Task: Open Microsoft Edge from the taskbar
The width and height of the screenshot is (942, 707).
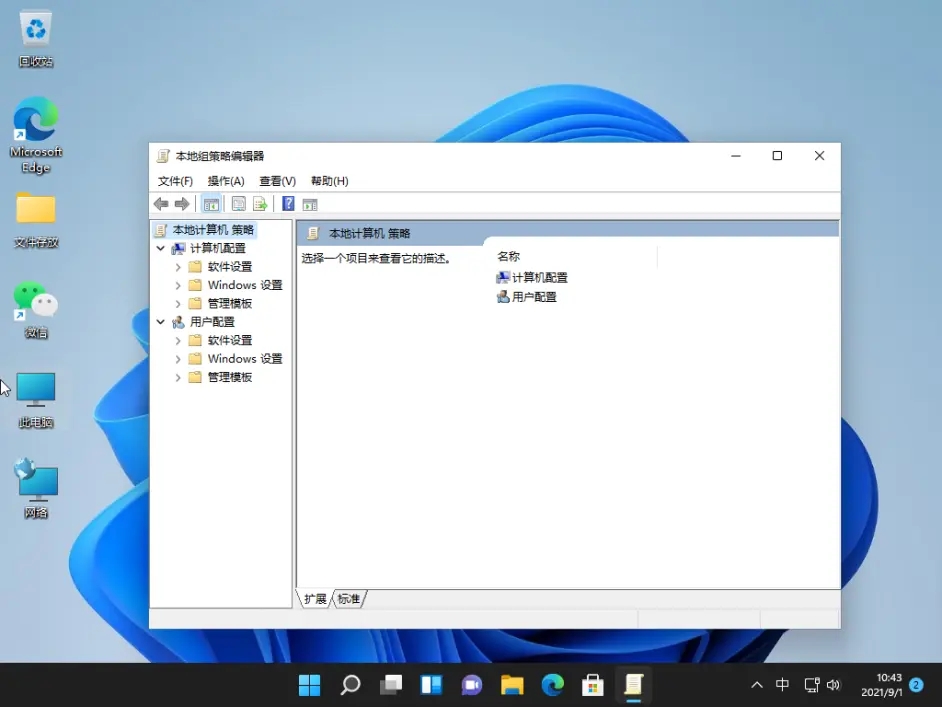Action: coord(552,685)
